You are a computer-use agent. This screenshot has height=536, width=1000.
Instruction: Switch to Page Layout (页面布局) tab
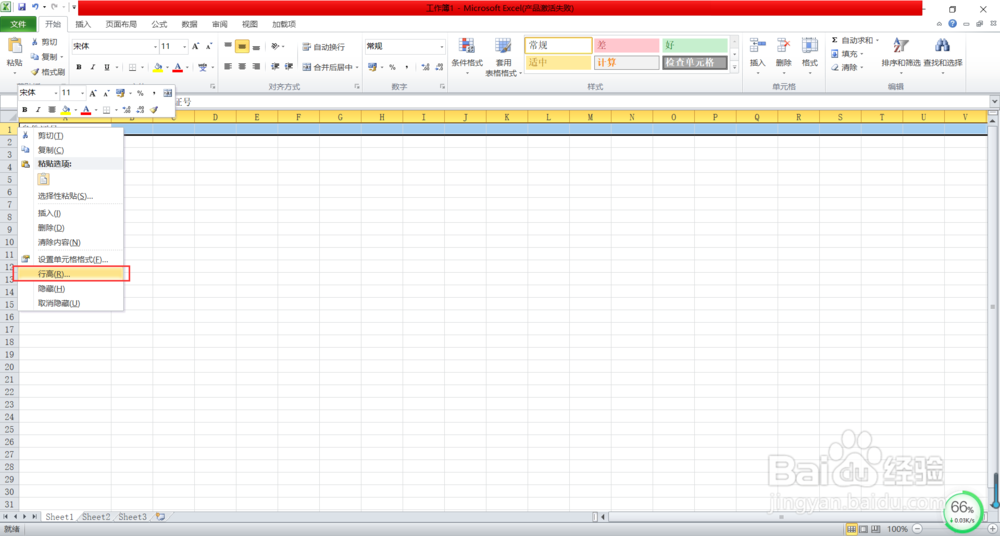pos(121,24)
